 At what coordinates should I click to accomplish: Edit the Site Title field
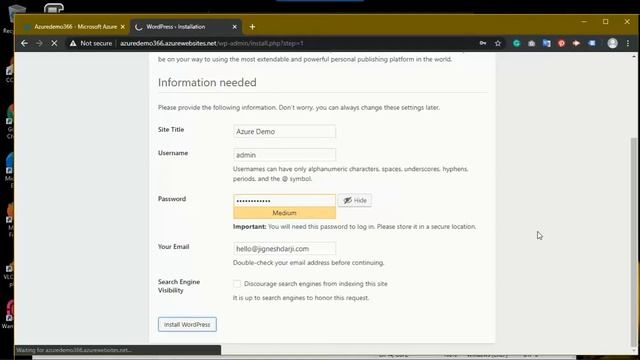pyautogui.click(x=284, y=131)
